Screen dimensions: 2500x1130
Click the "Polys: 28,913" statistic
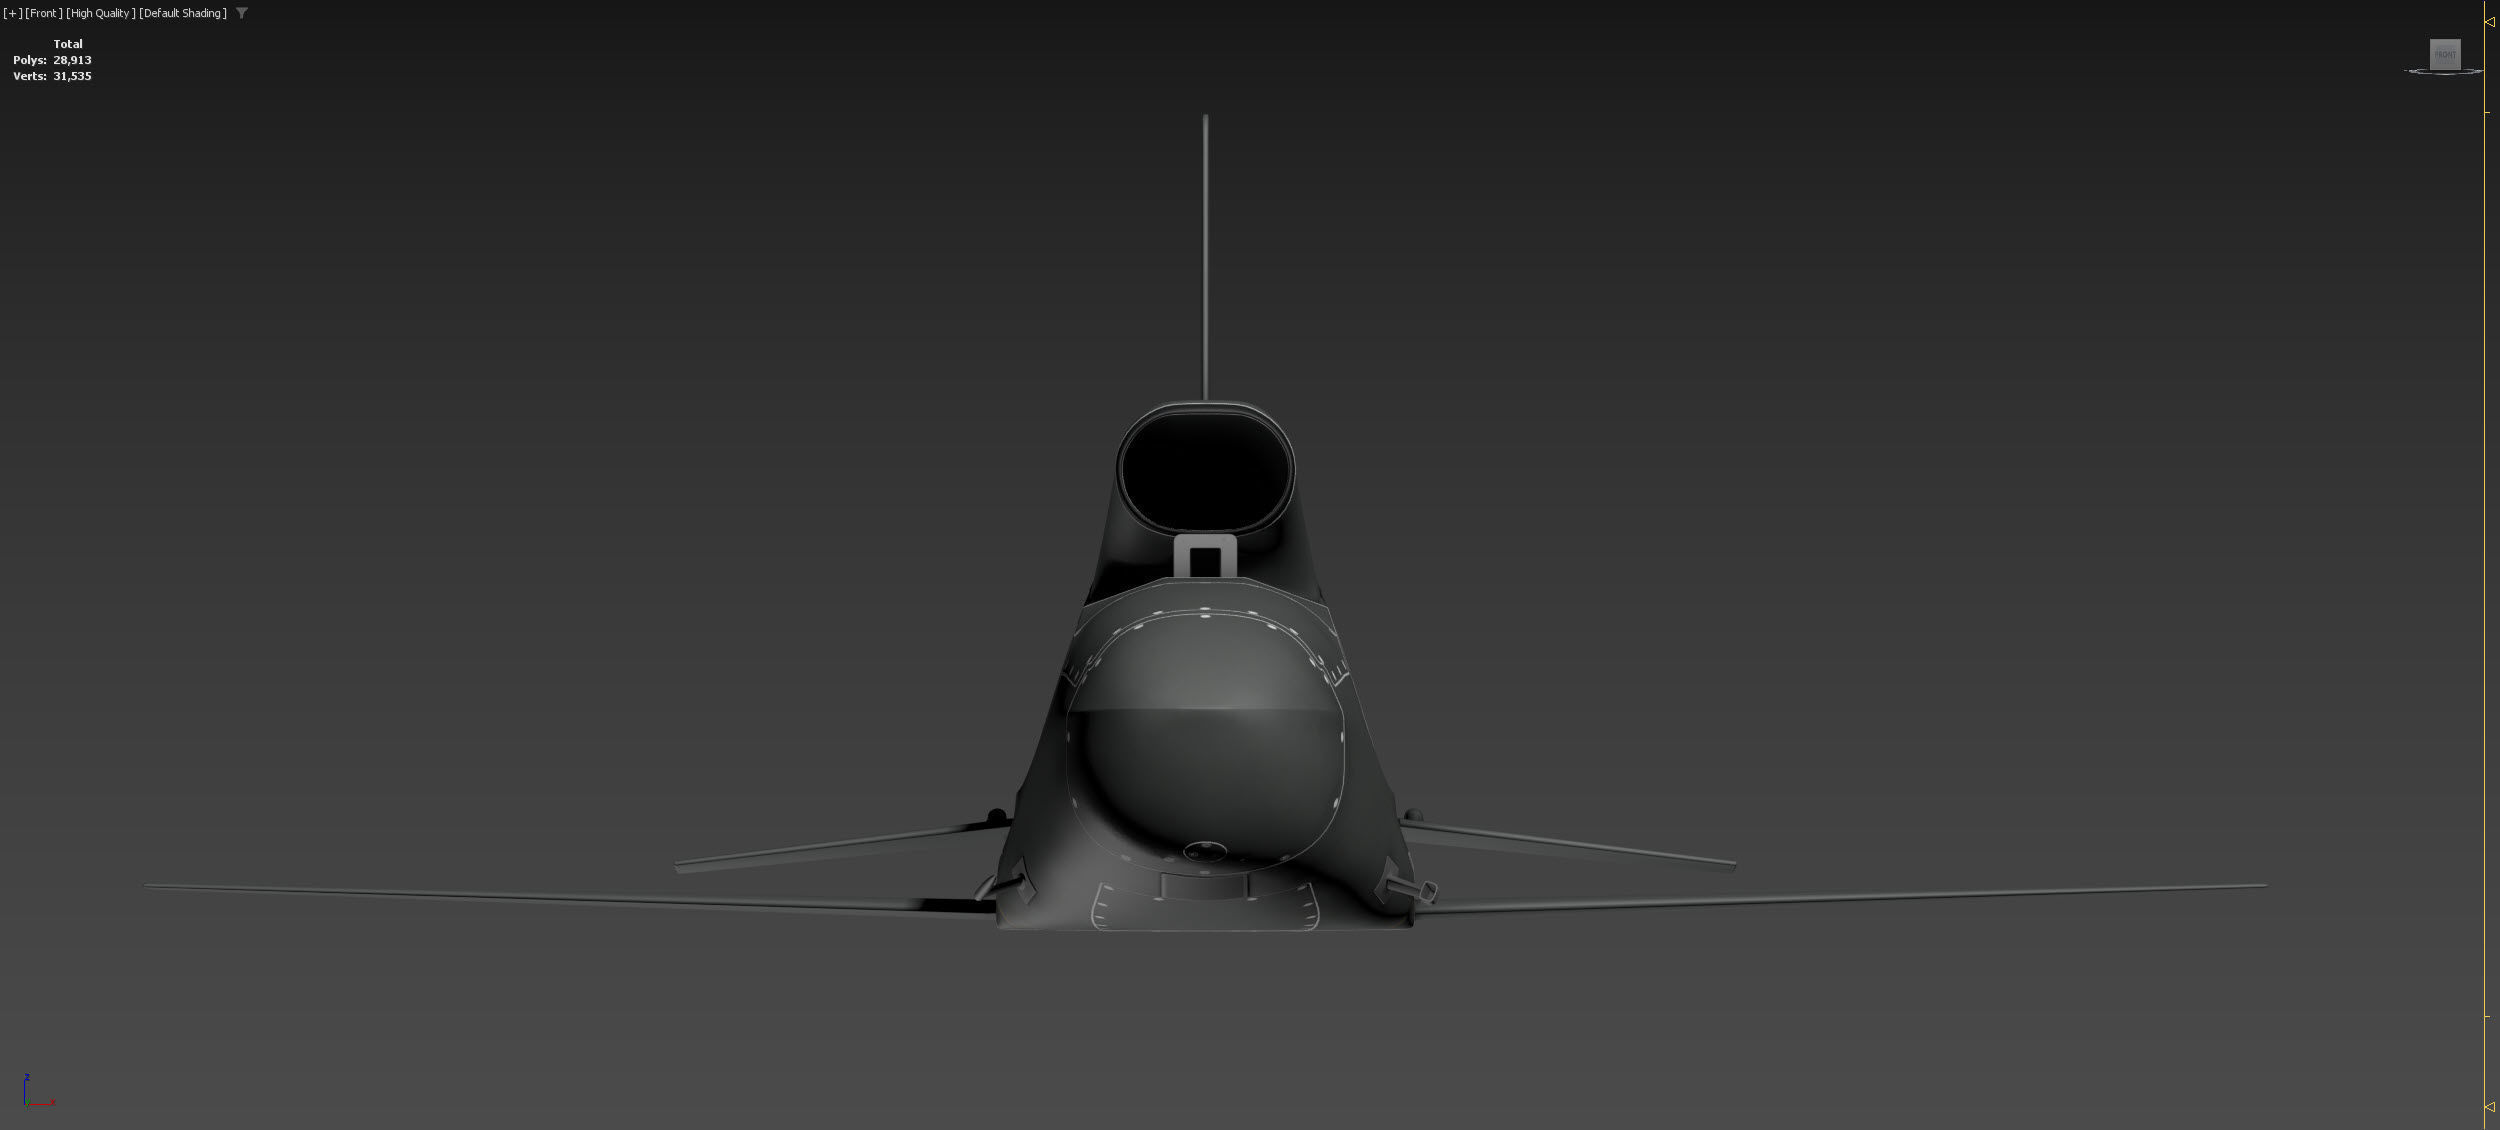[x=52, y=60]
